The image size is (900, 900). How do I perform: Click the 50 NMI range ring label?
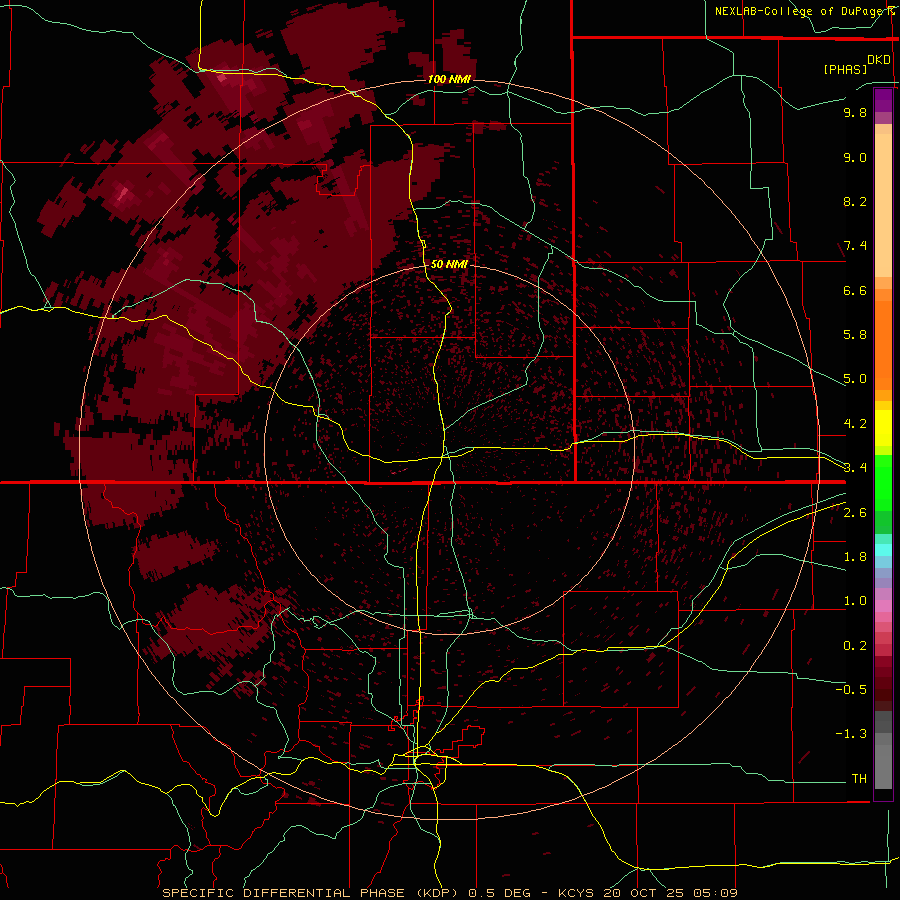pos(449,264)
